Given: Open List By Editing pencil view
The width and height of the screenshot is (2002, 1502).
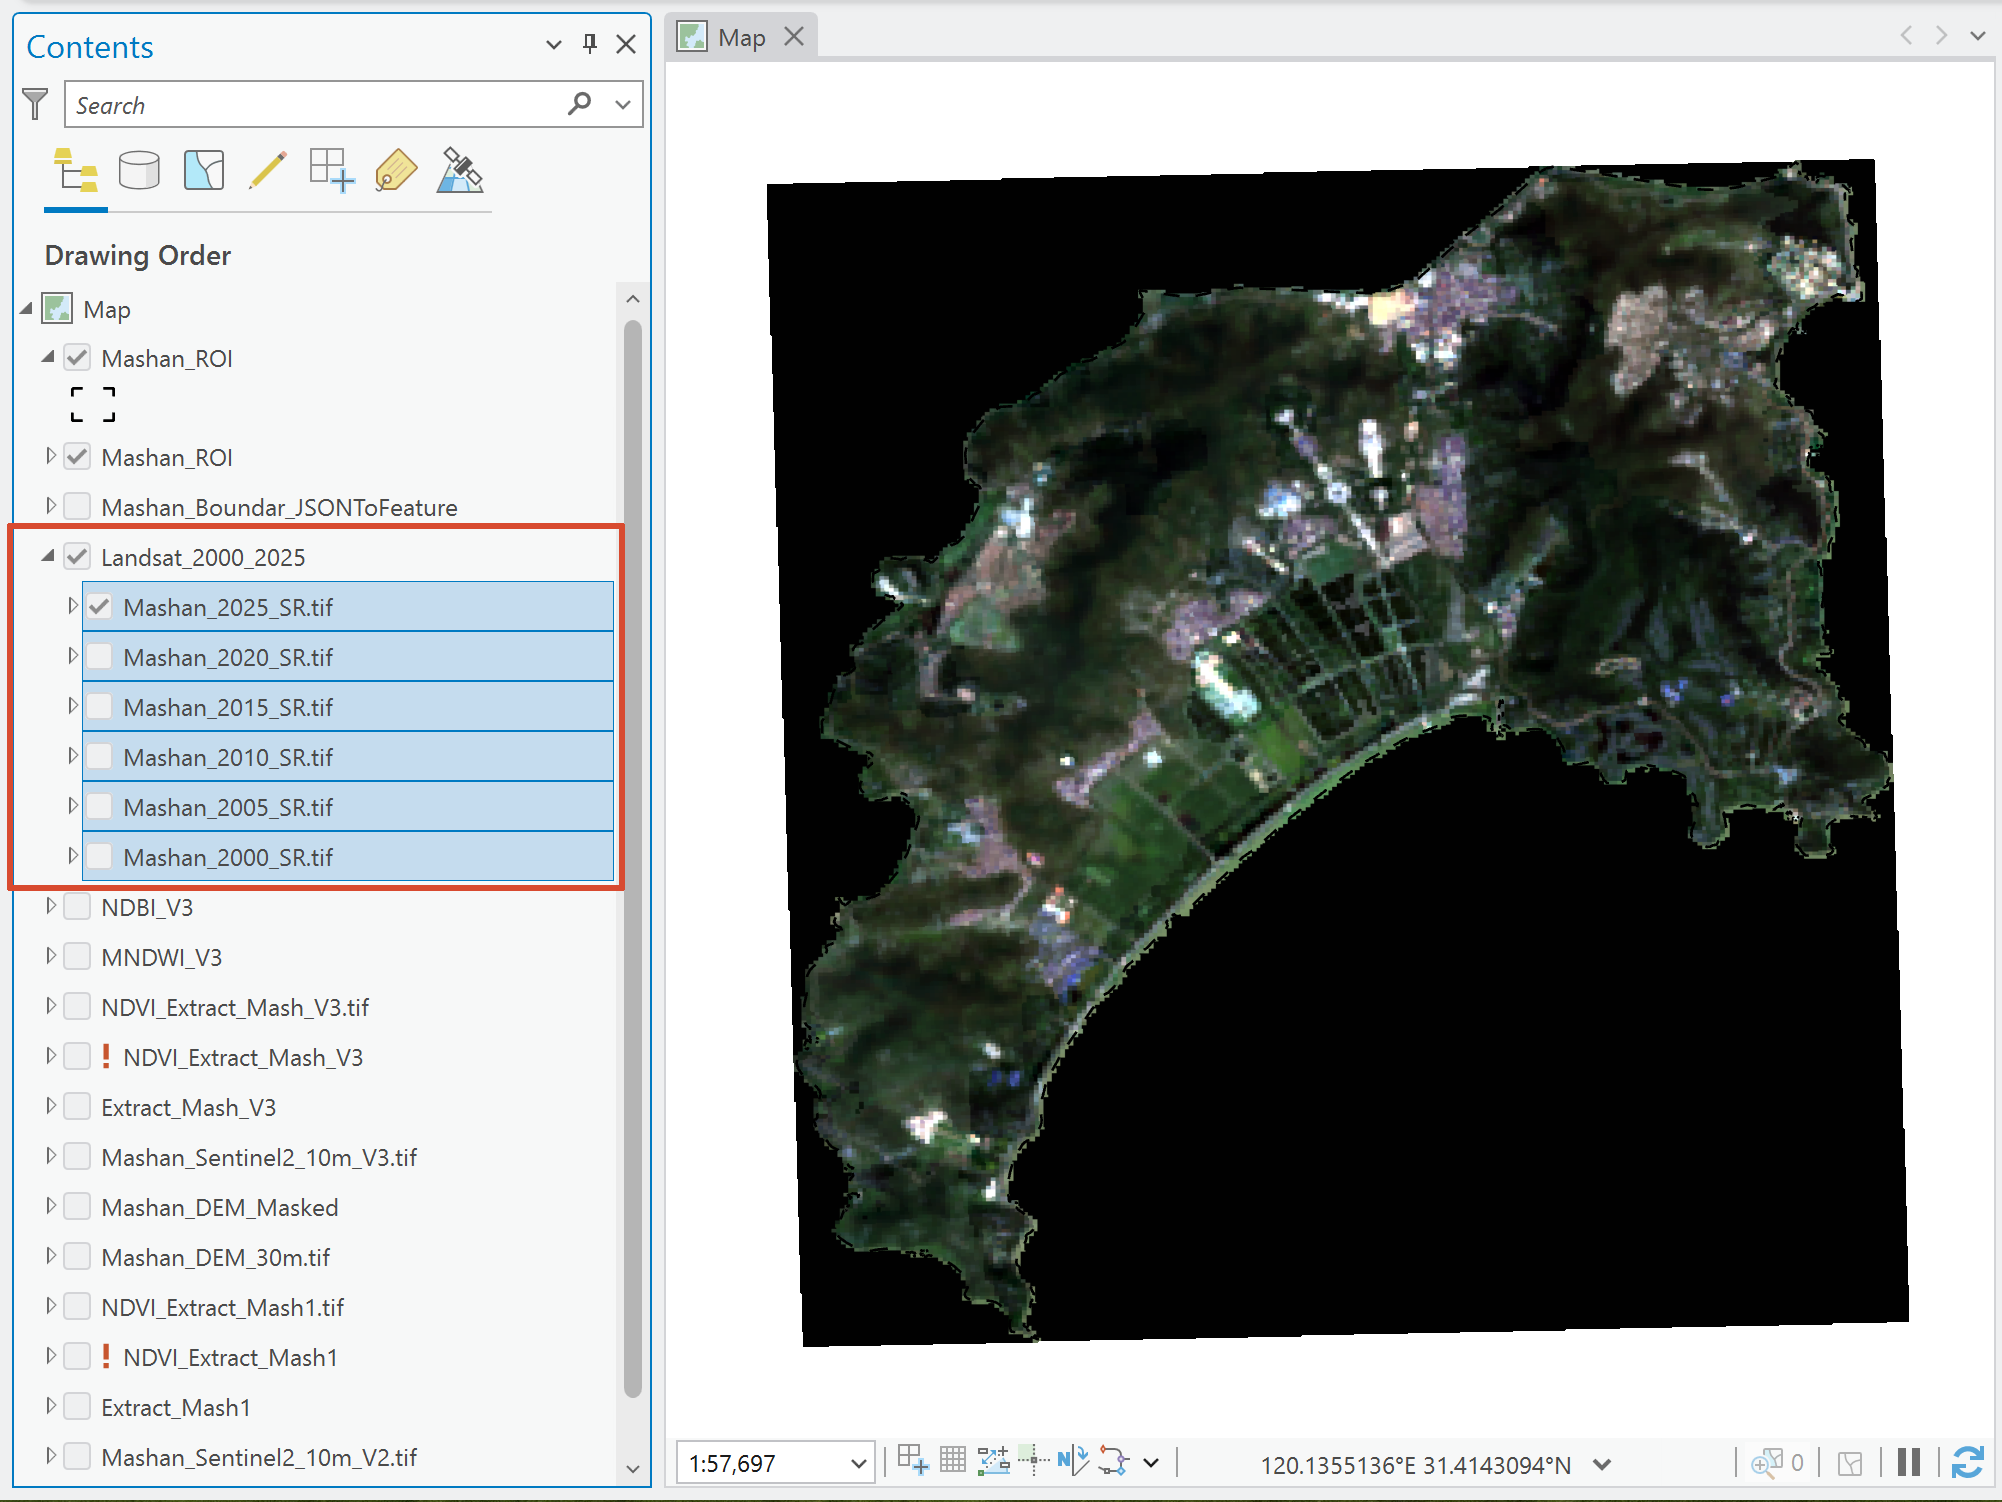Looking at the screenshot, I should [x=268, y=171].
